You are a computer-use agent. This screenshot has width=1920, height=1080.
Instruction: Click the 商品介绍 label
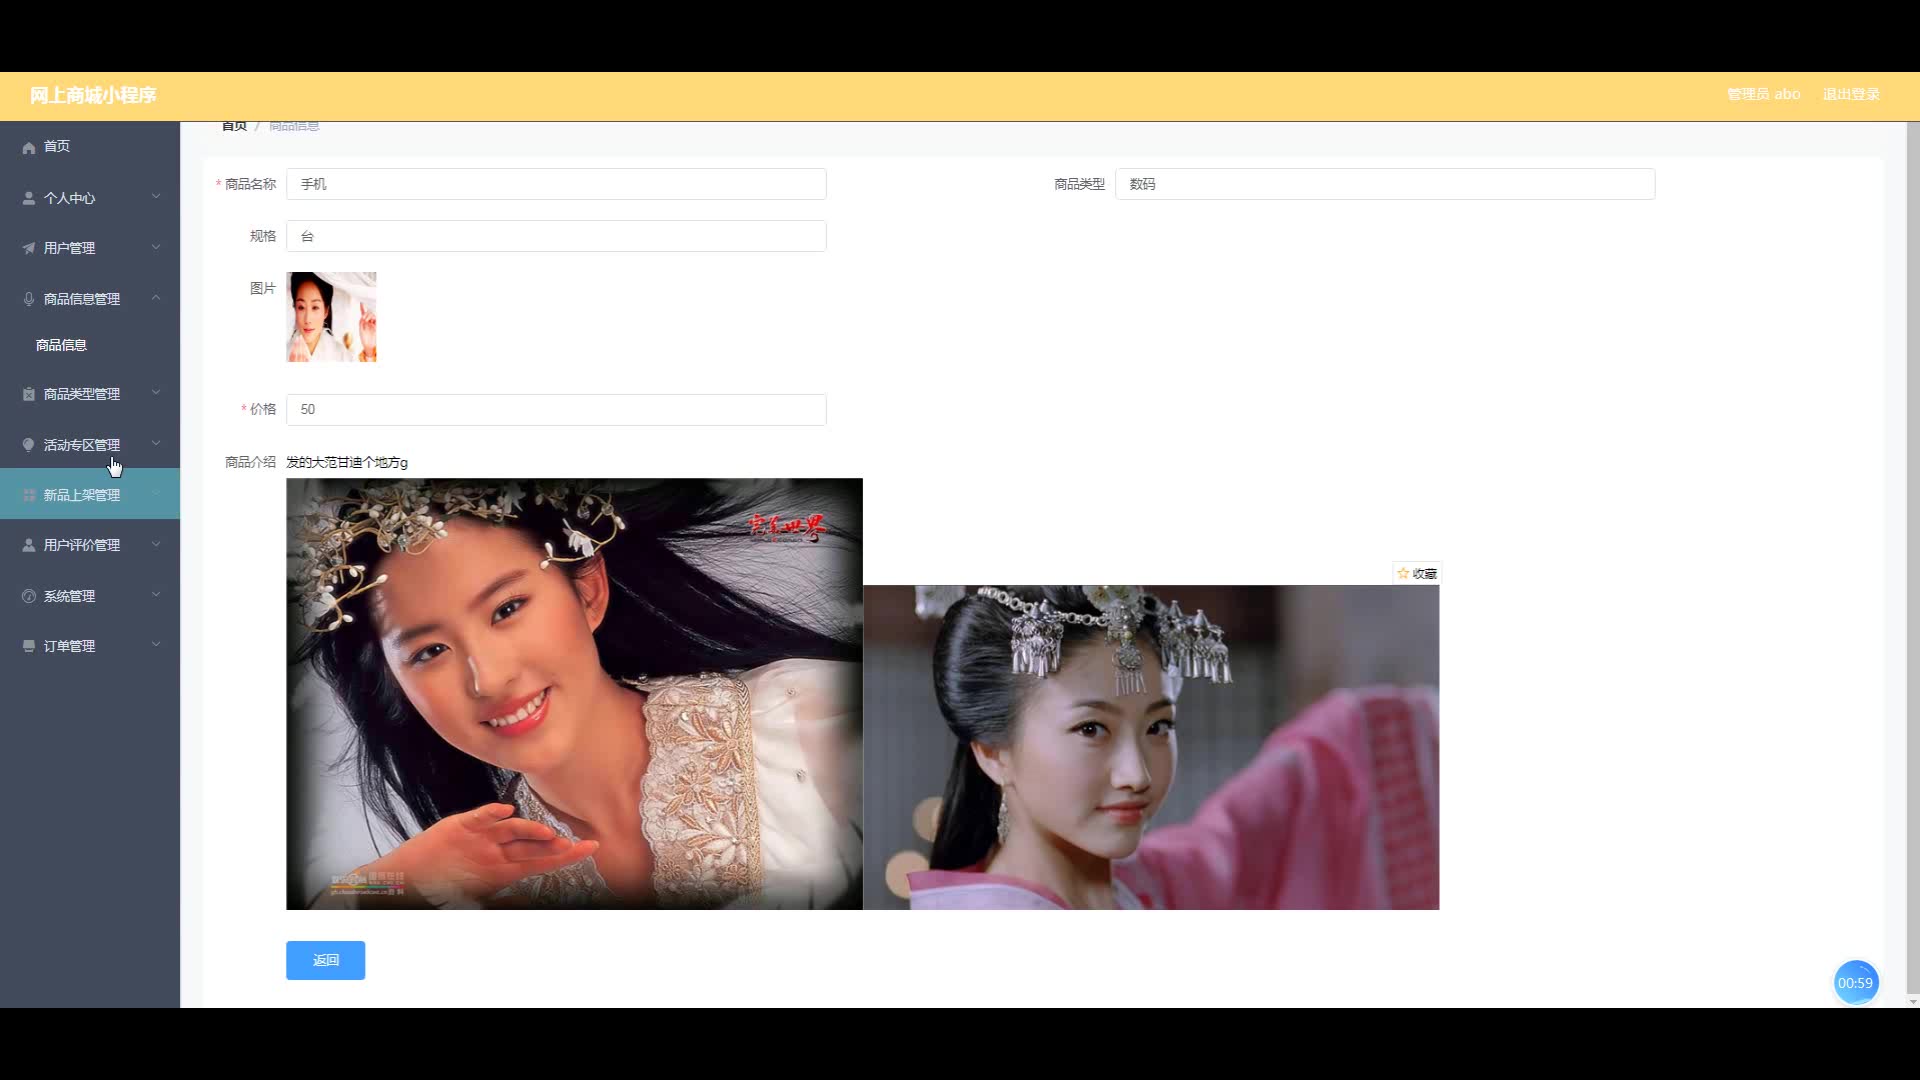tap(250, 462)
